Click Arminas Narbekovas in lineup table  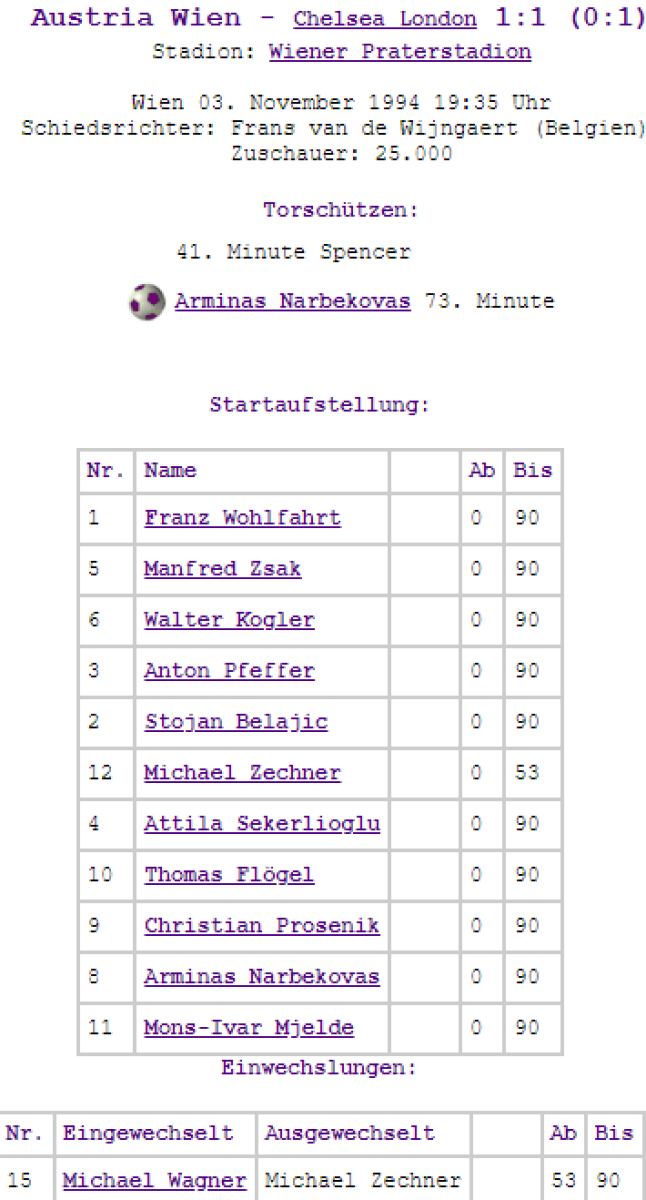(262, 977)
